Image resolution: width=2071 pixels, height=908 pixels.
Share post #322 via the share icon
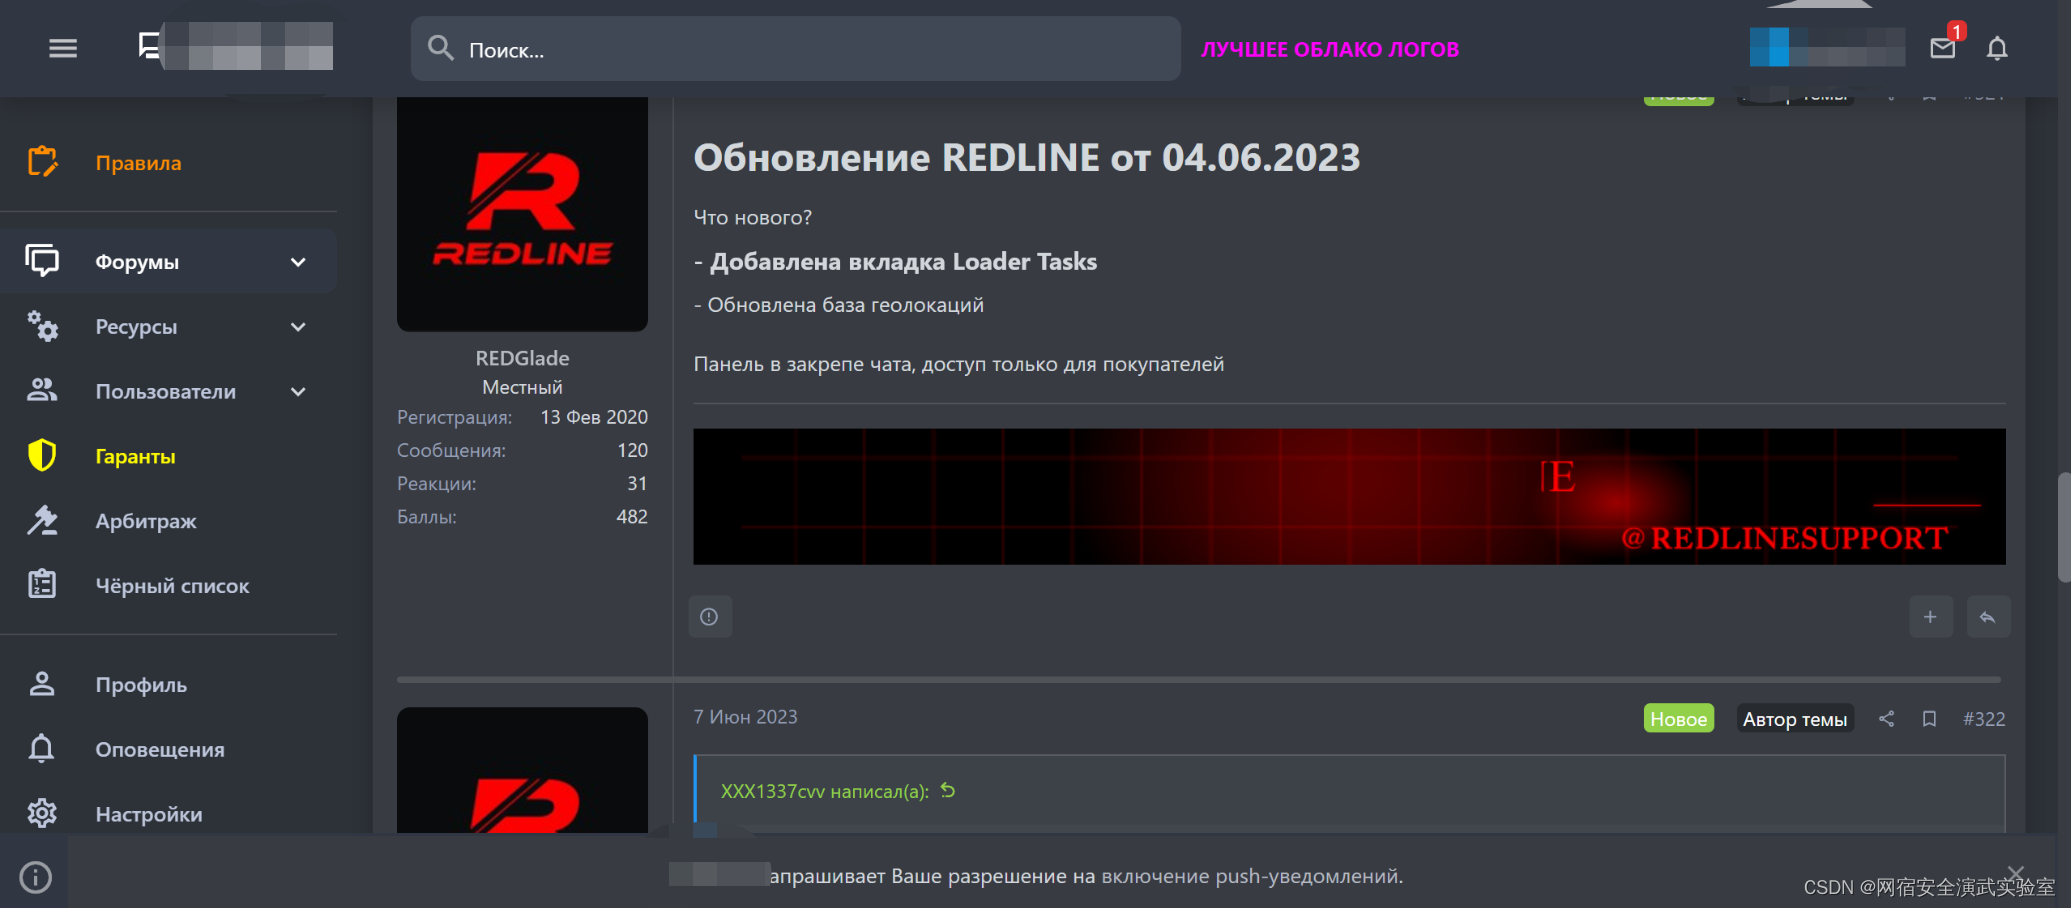pos(1887,718)
